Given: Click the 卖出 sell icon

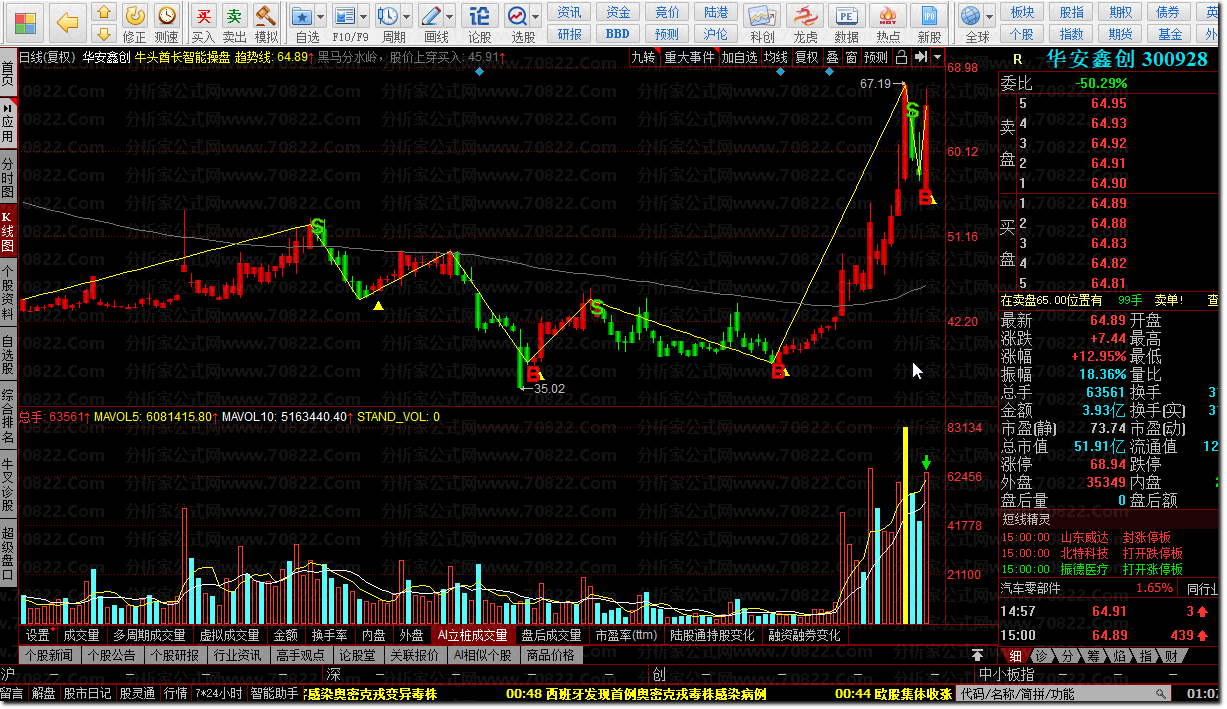Looking at the screenshot, I should click(234, 23).
